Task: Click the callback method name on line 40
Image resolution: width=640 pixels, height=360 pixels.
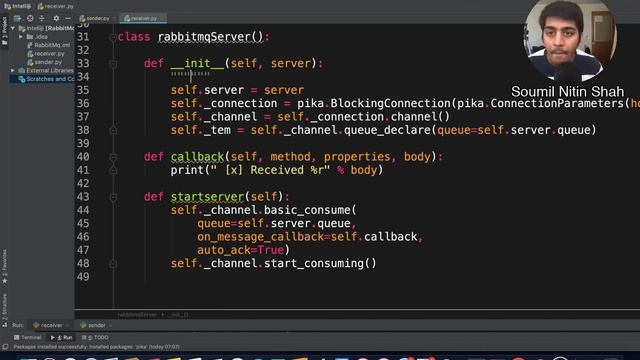Action: [197, 157]
